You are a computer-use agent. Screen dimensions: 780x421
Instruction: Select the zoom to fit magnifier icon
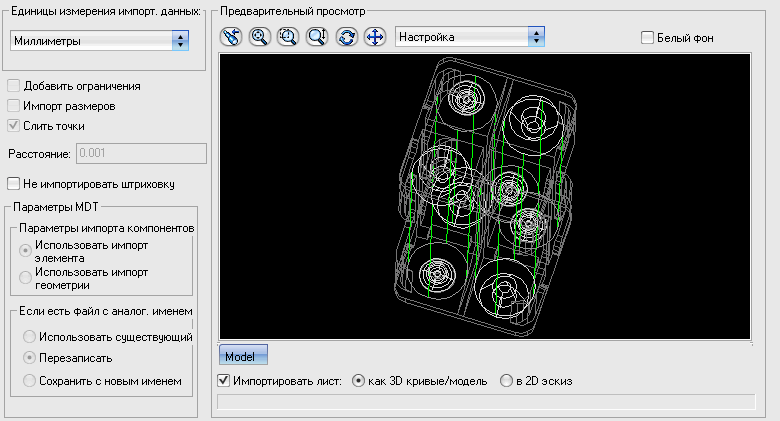[260, 37]
